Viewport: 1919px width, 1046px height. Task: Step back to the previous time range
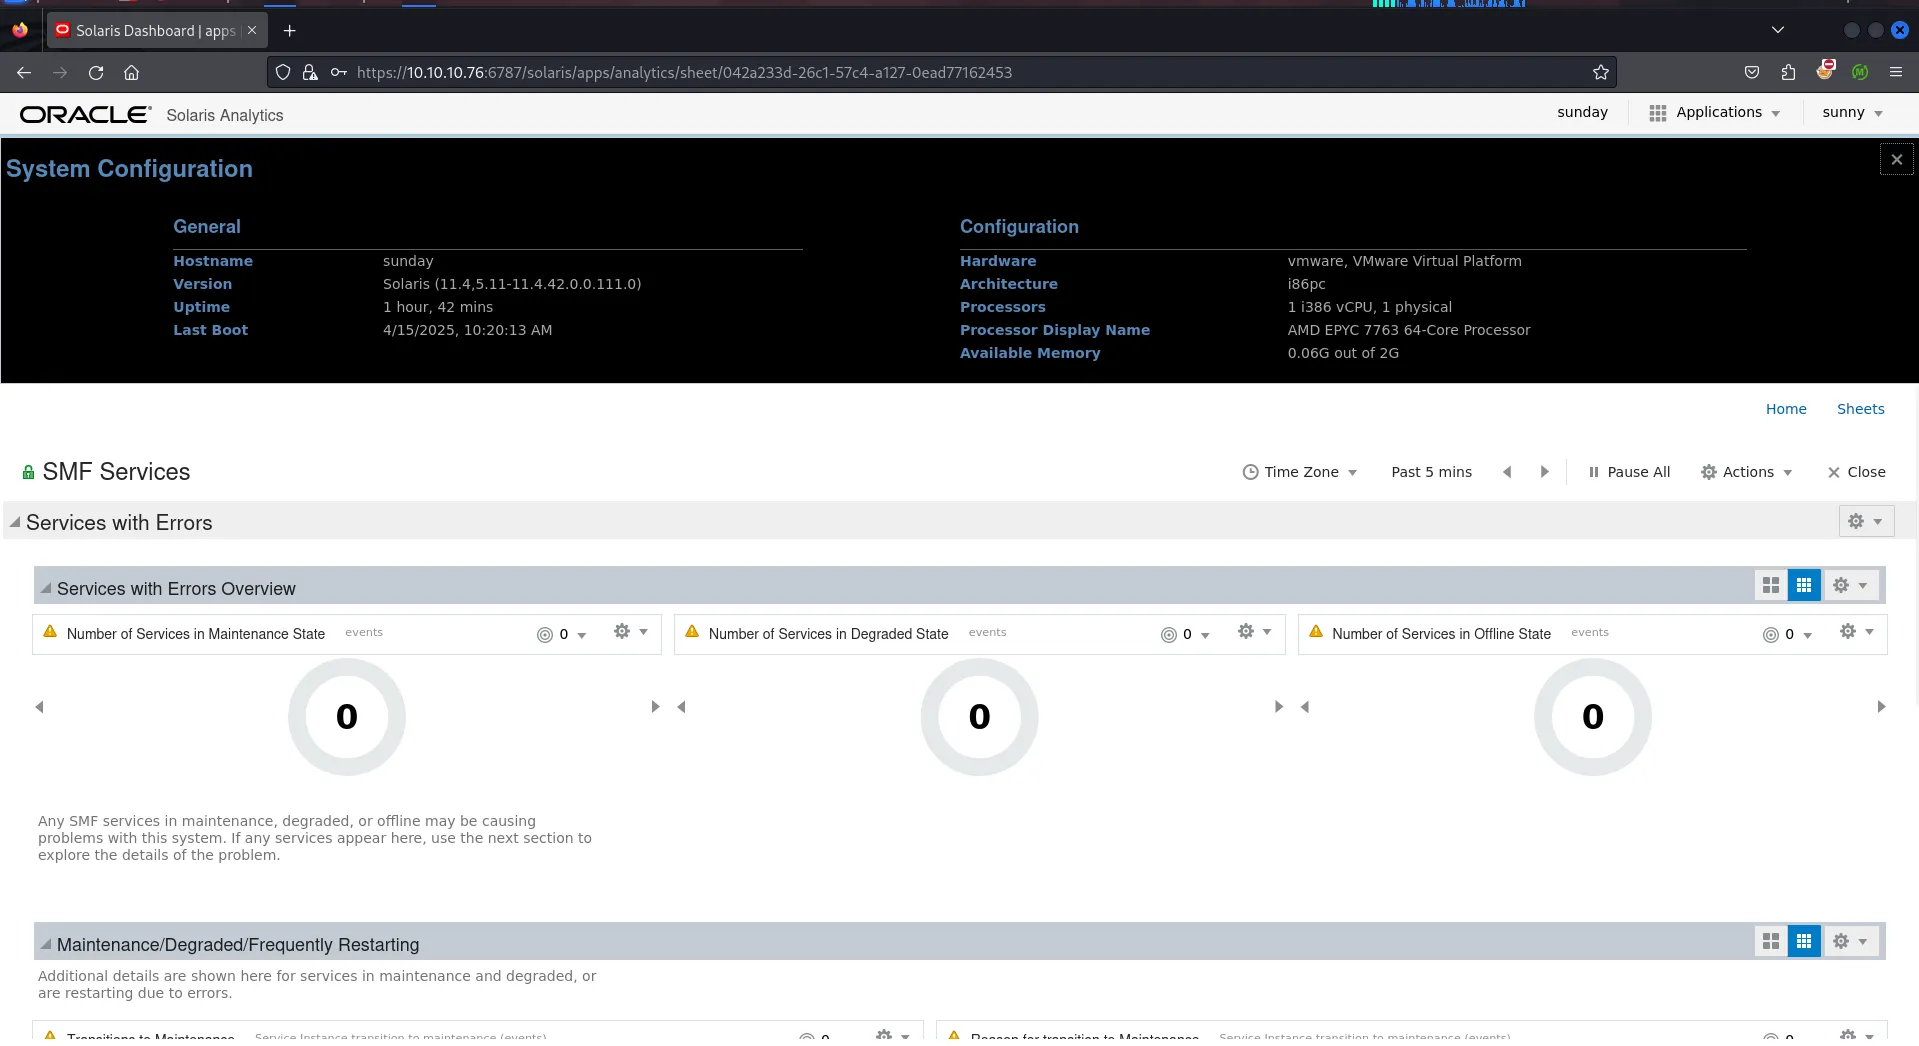1507,472
